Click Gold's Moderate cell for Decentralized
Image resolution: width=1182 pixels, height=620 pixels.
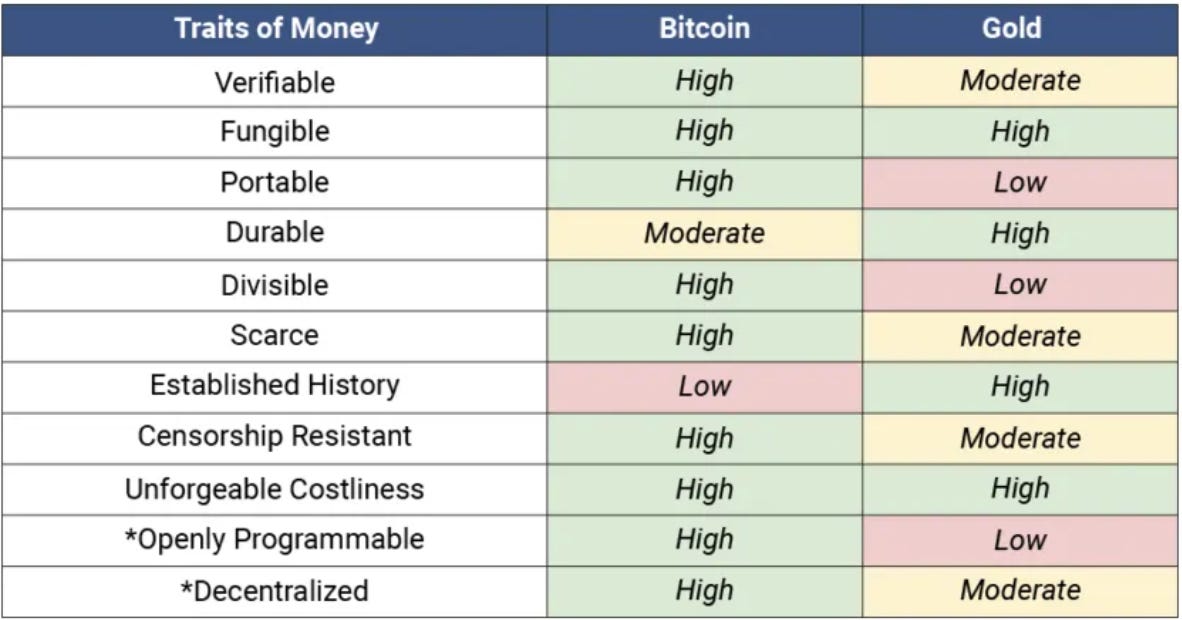tap(1020, 591)
